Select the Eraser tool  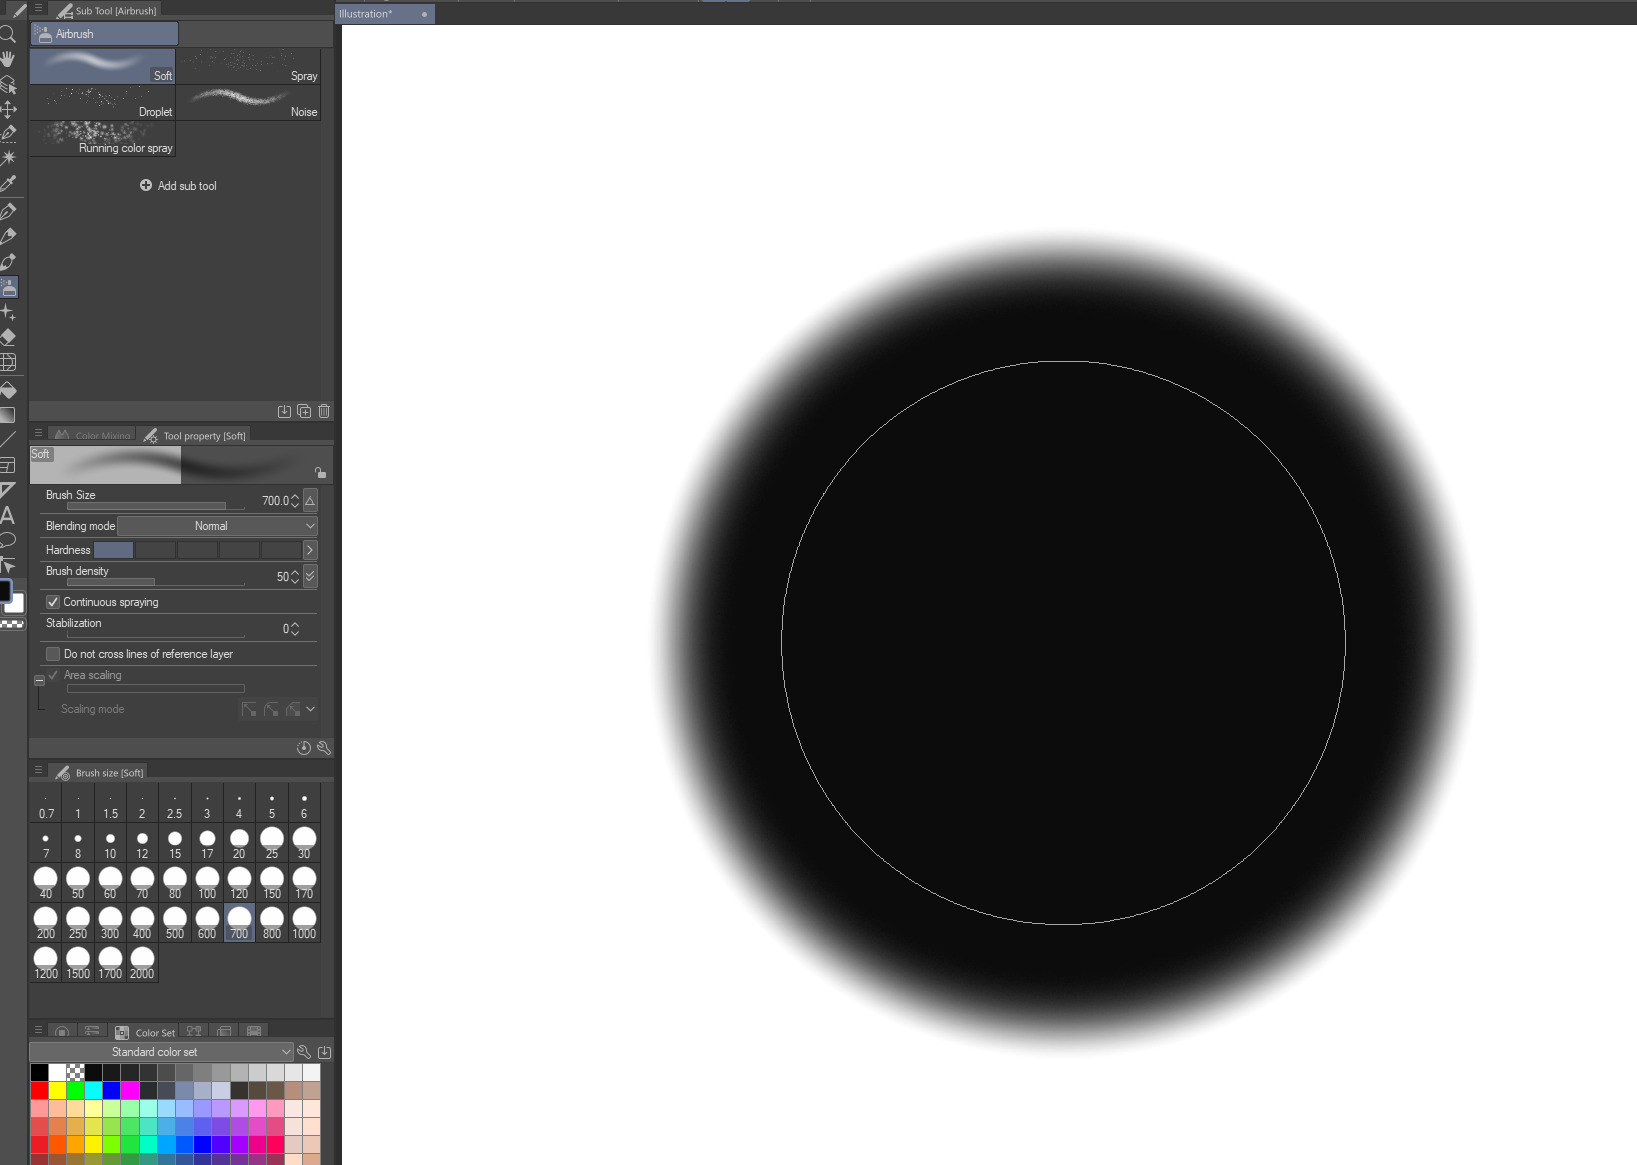pos(8,337)
